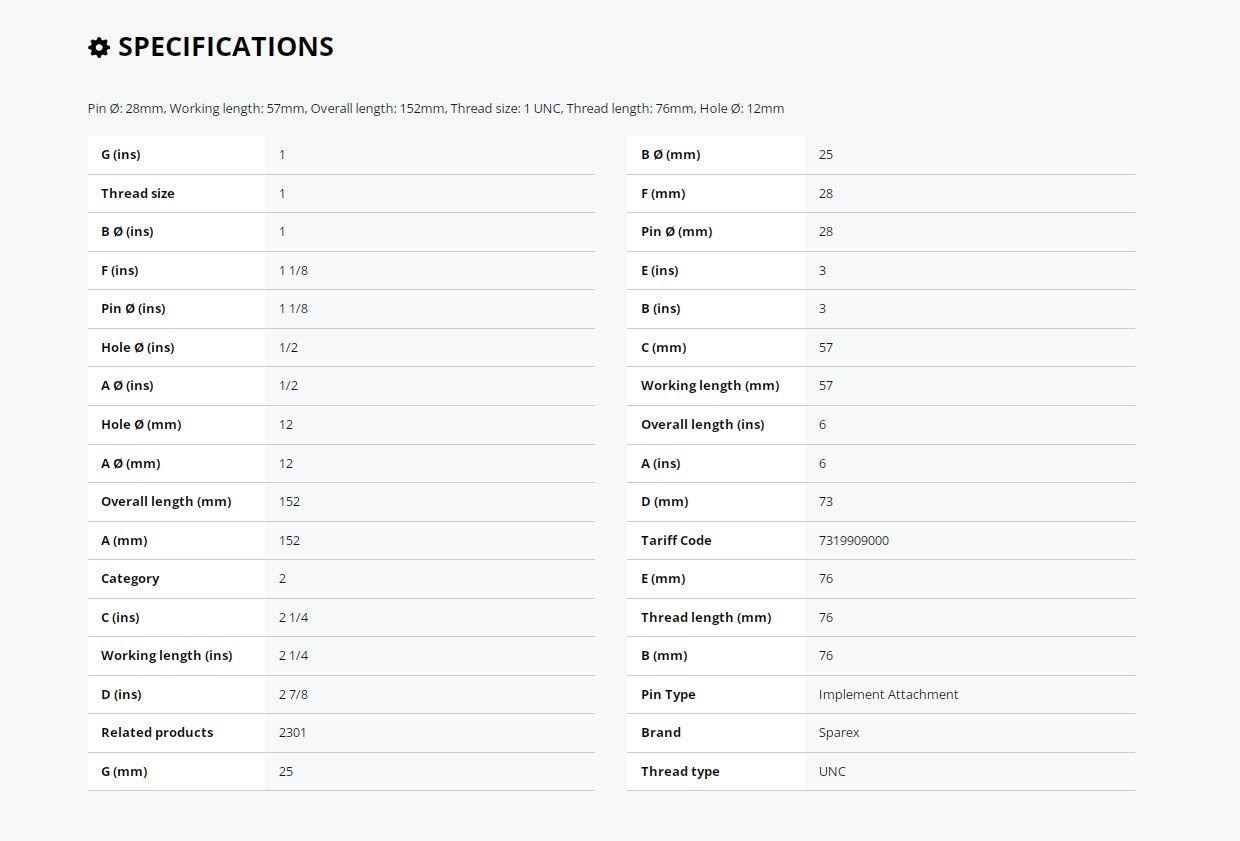Select the Working length (mm) row label
The height and width of the screenshot is (841, 1240).
tap(710, 385)
